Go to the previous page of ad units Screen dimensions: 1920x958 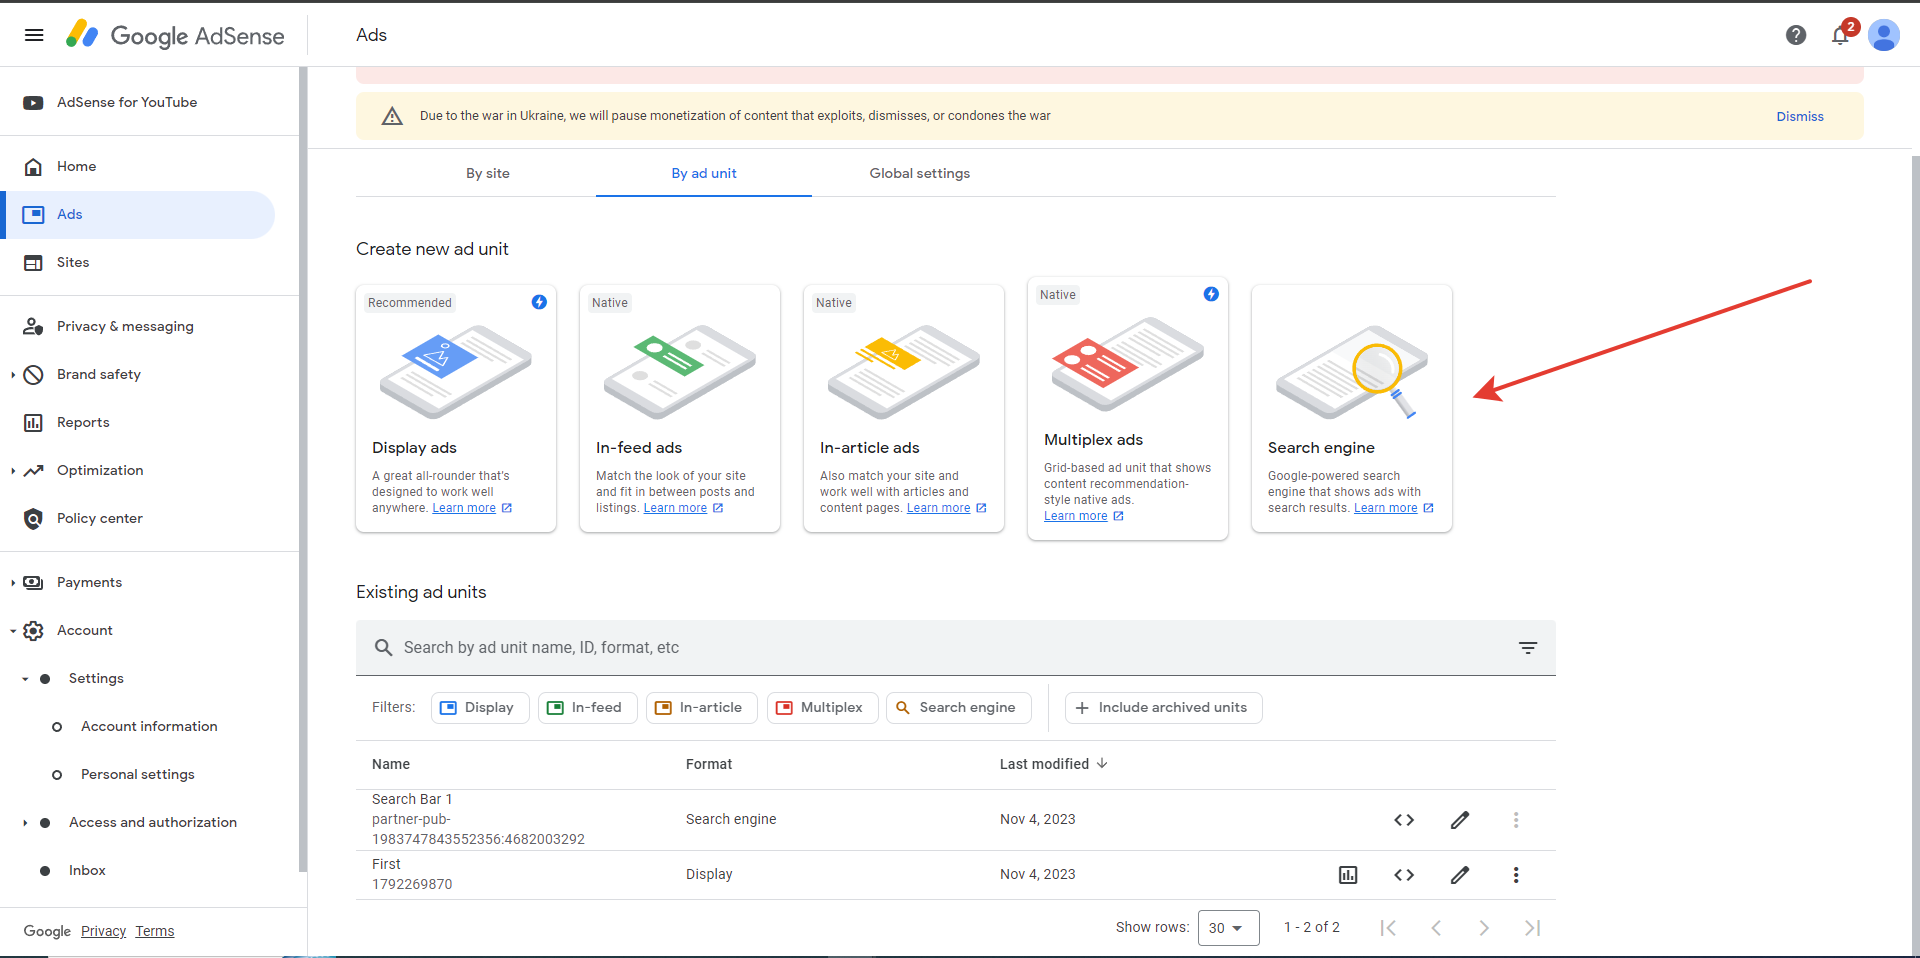tap(1436, 928)
